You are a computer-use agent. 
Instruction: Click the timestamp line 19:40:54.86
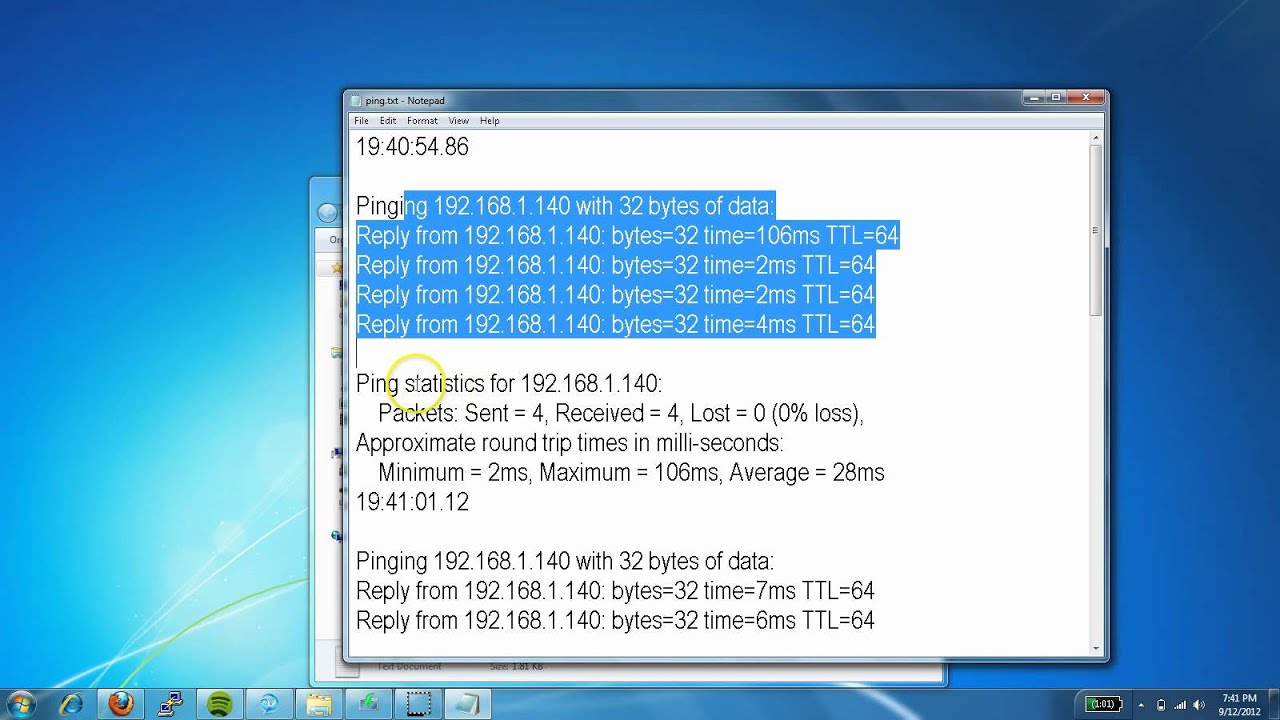coord(412,147)
